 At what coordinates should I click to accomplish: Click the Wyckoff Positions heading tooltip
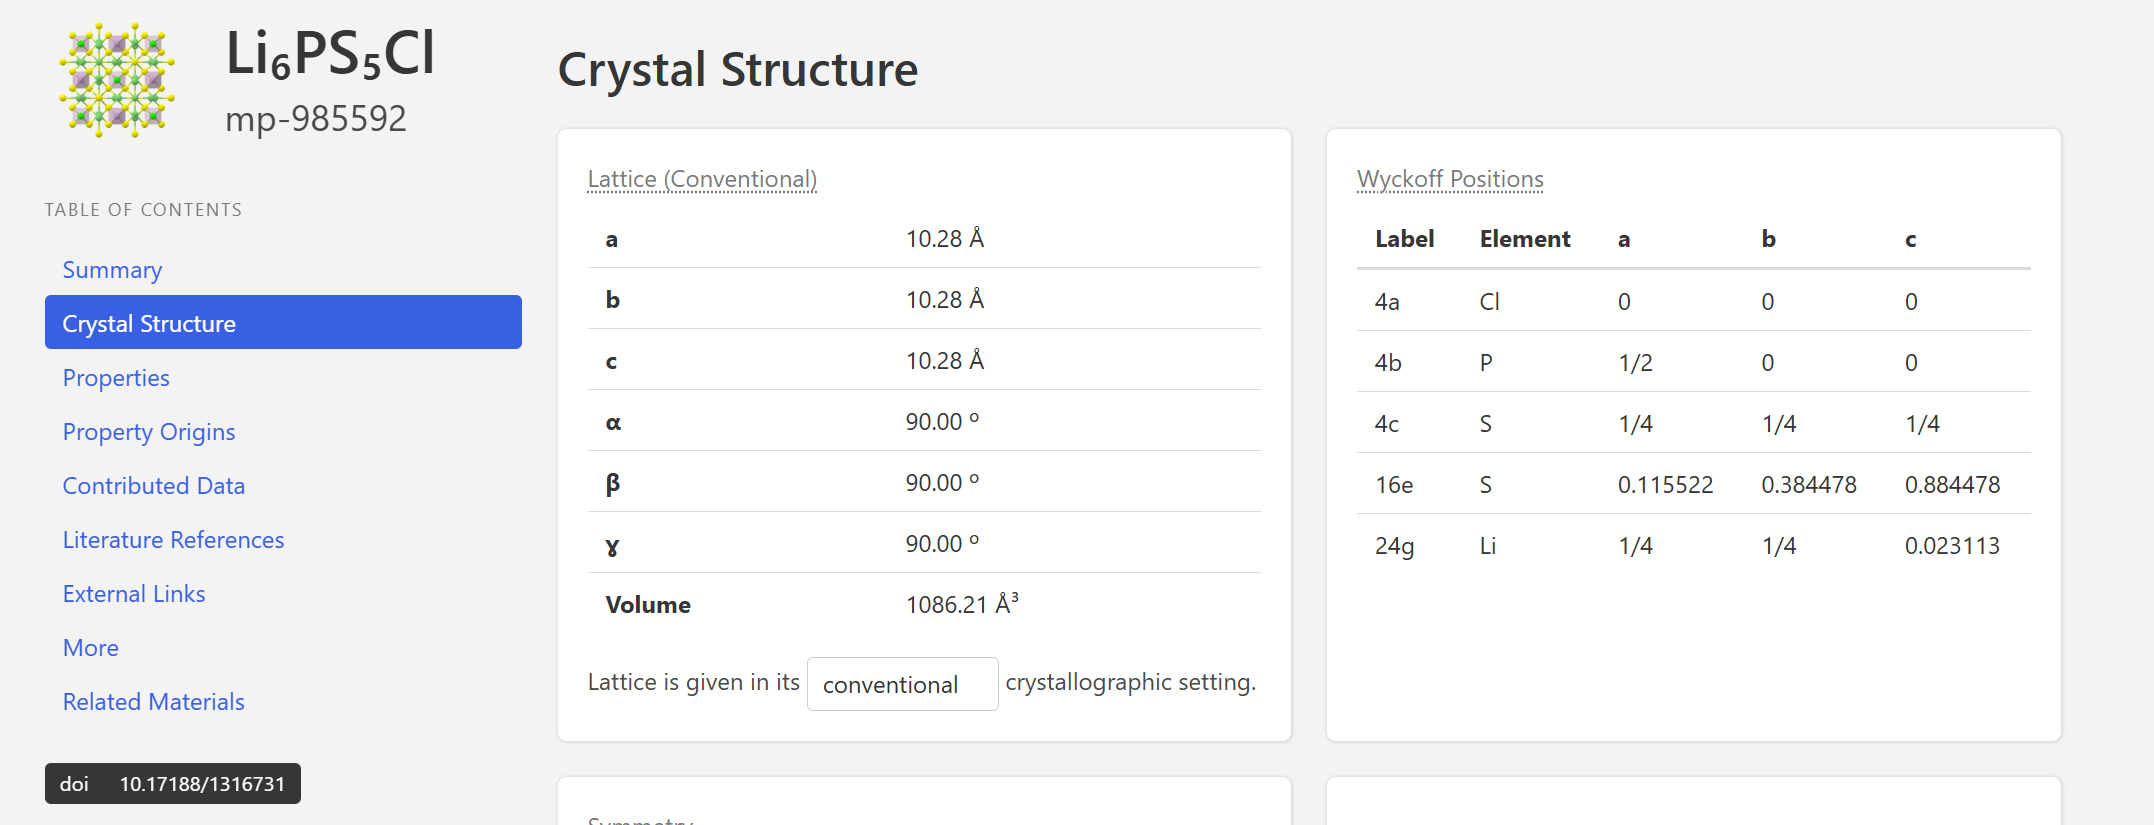tap(1450, 179)
